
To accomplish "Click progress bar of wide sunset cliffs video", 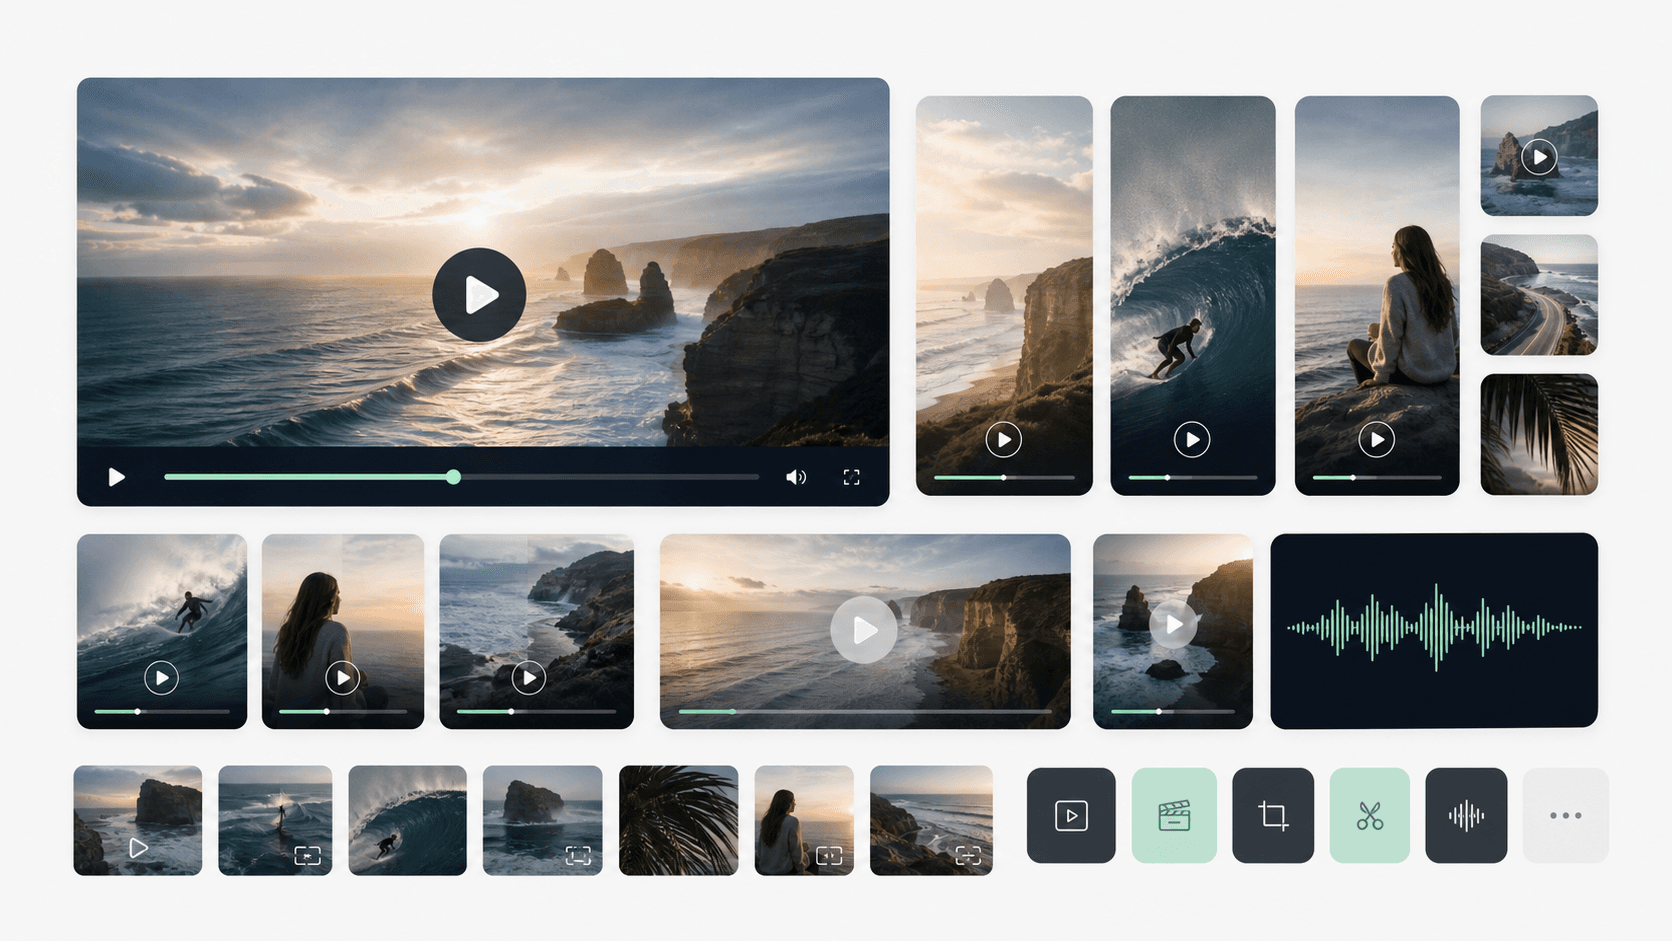I will click(x=865, y=711).
